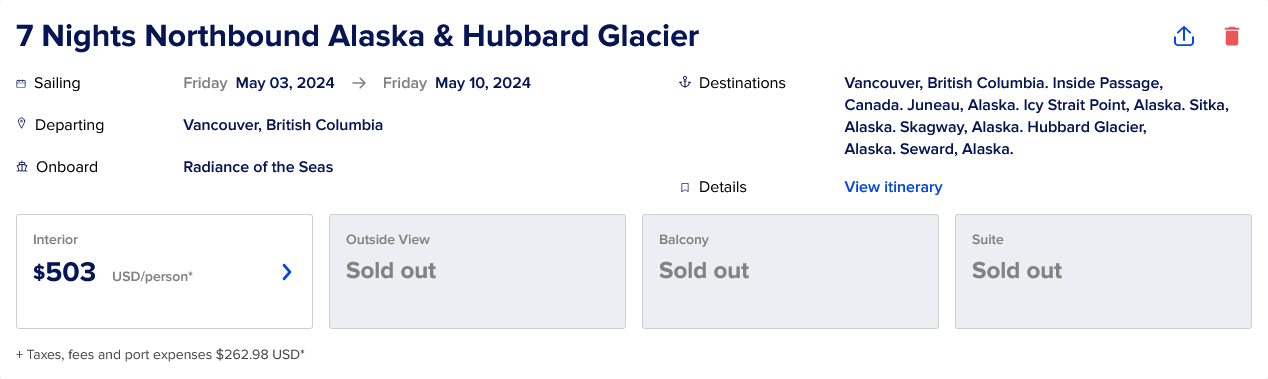Click the May 10, 2024 end date
The height and width of the screenshot is (379, 1268).
483,83
